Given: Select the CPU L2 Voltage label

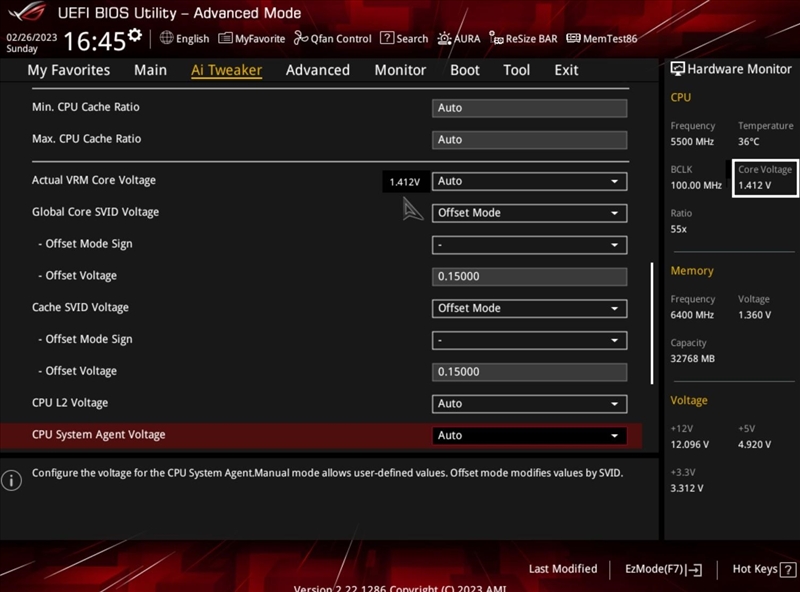Looking at the screenshot, I should coord(70,403).
